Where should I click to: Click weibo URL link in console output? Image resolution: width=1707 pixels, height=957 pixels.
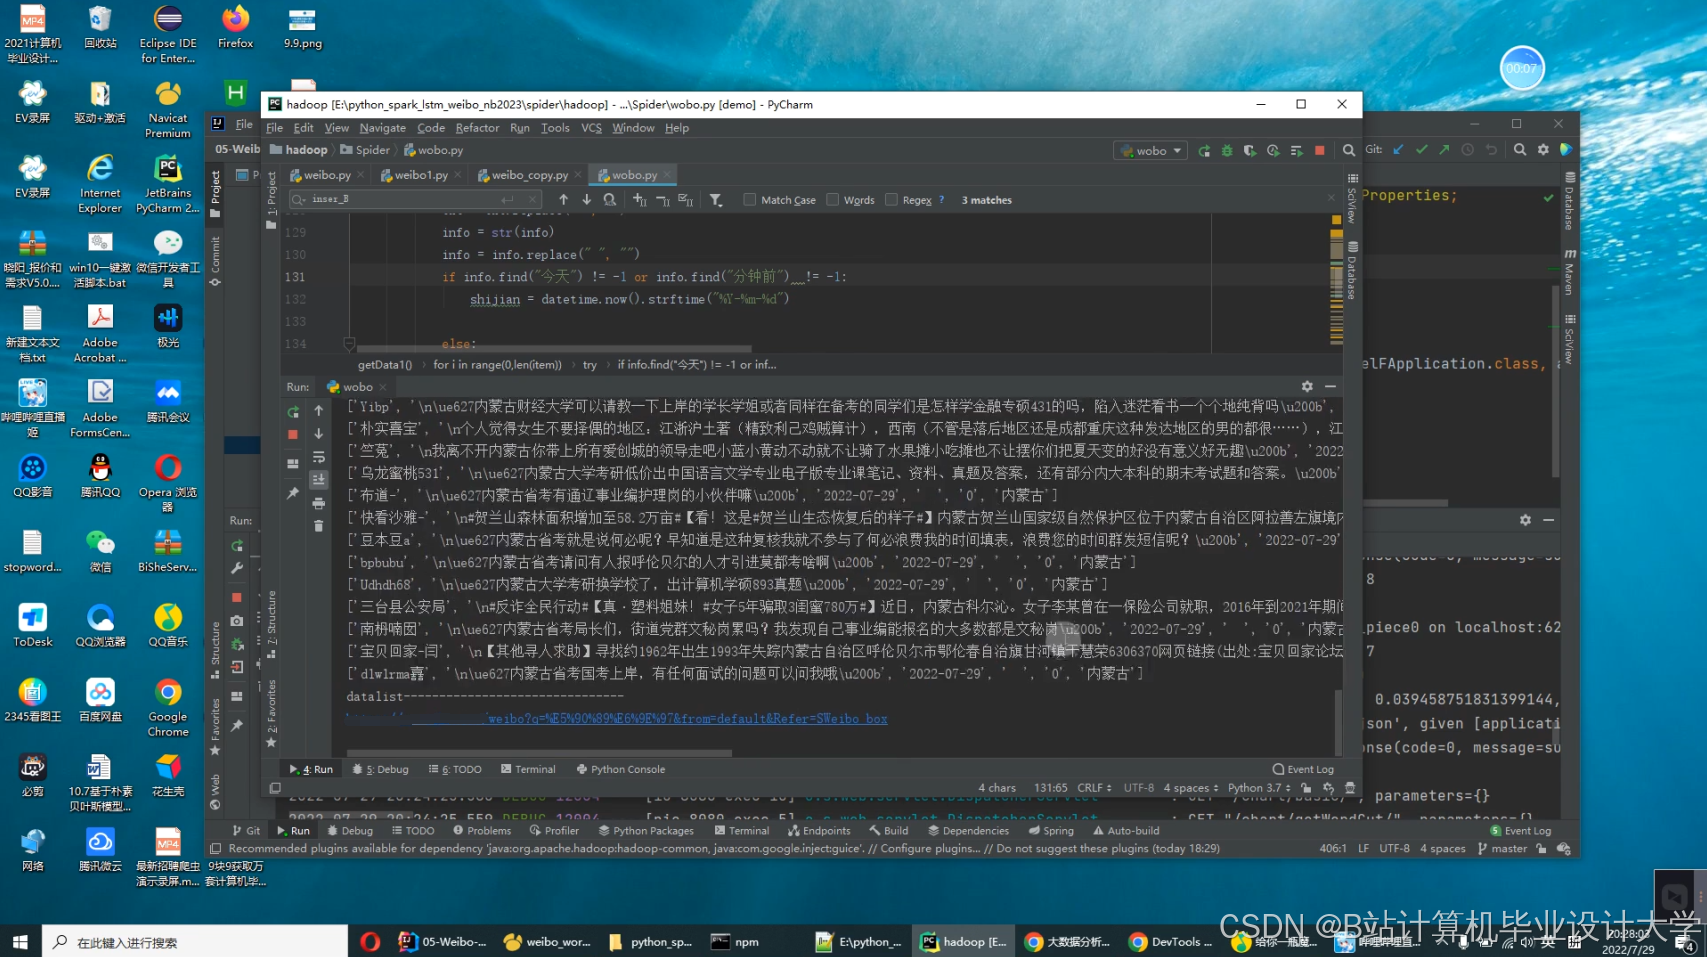point(617,719)
